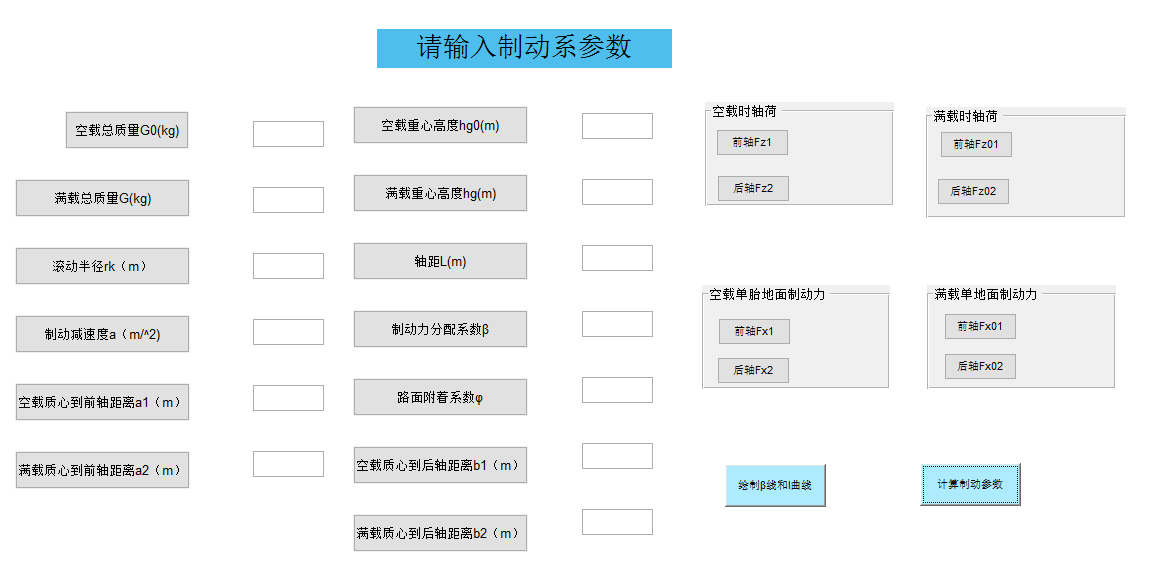Select the input box for 滚动半径rk

tap(288, 266)
